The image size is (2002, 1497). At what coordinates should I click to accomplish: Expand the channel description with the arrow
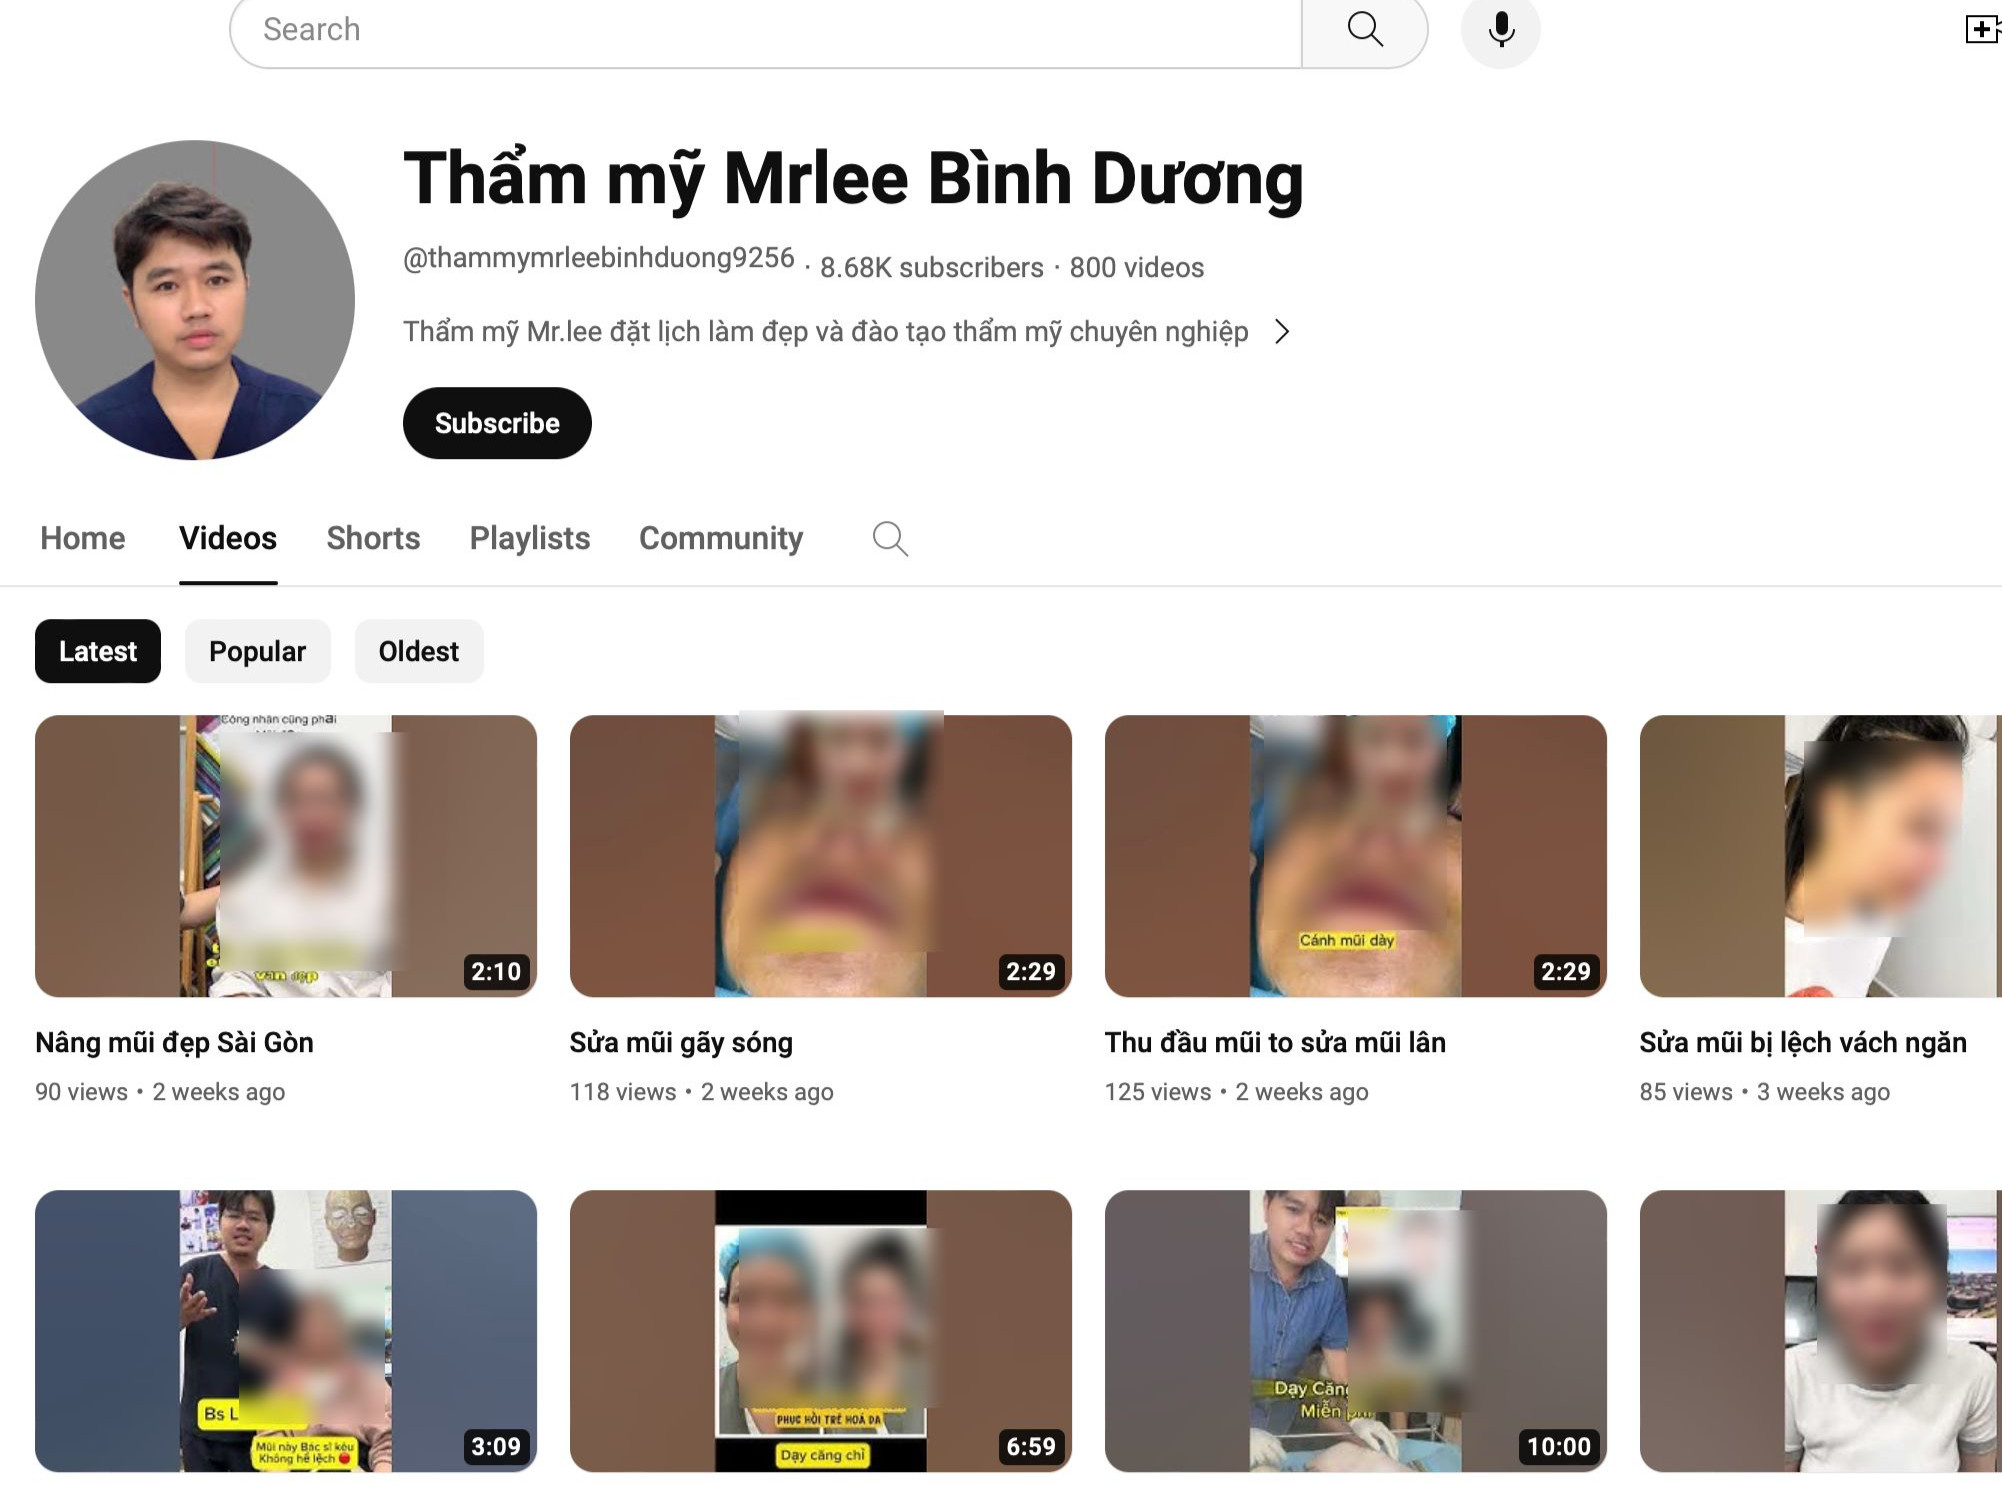1284,331
